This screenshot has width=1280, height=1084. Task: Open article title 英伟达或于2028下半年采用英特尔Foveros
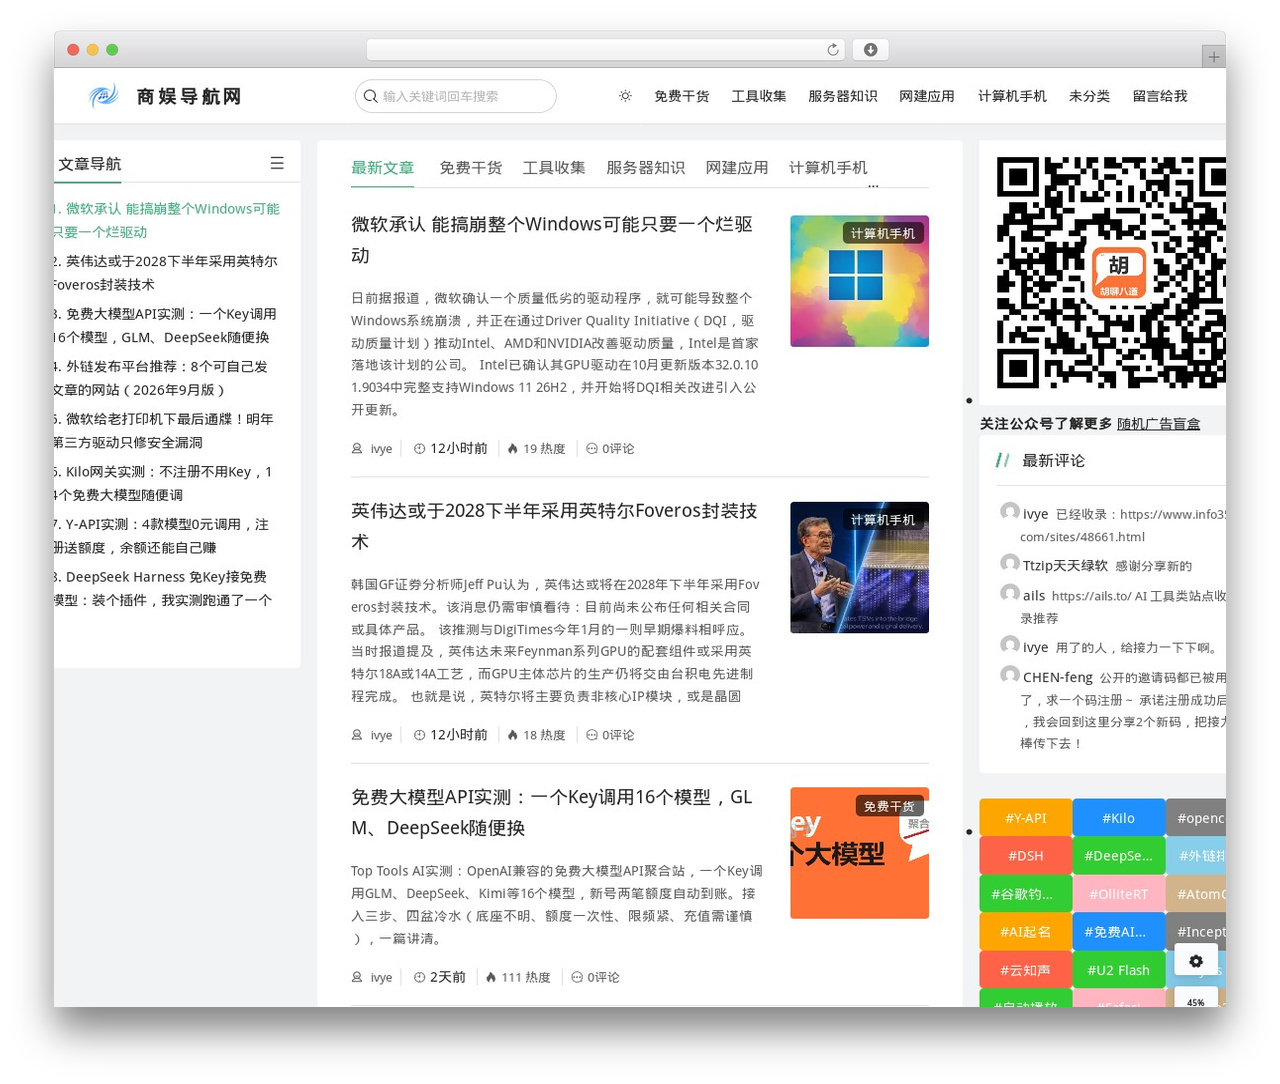tap(555, 526)
